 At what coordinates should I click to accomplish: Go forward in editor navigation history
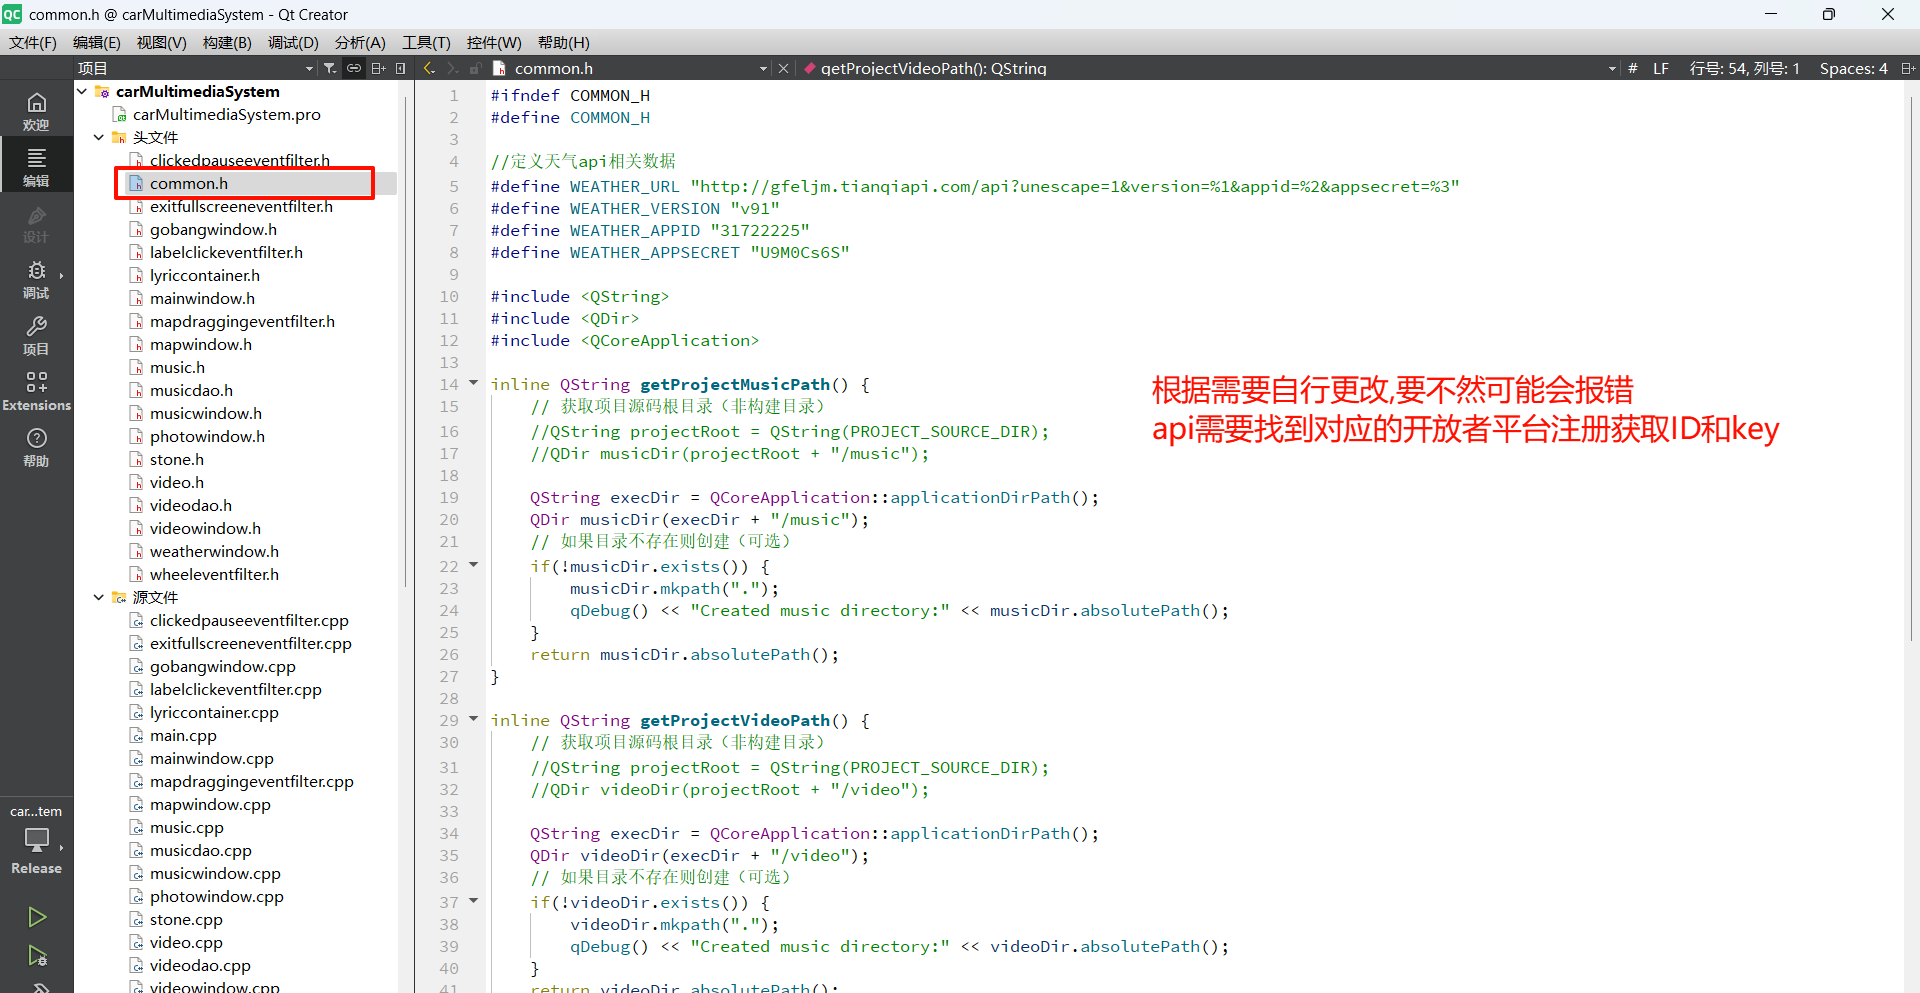point(452,68)
